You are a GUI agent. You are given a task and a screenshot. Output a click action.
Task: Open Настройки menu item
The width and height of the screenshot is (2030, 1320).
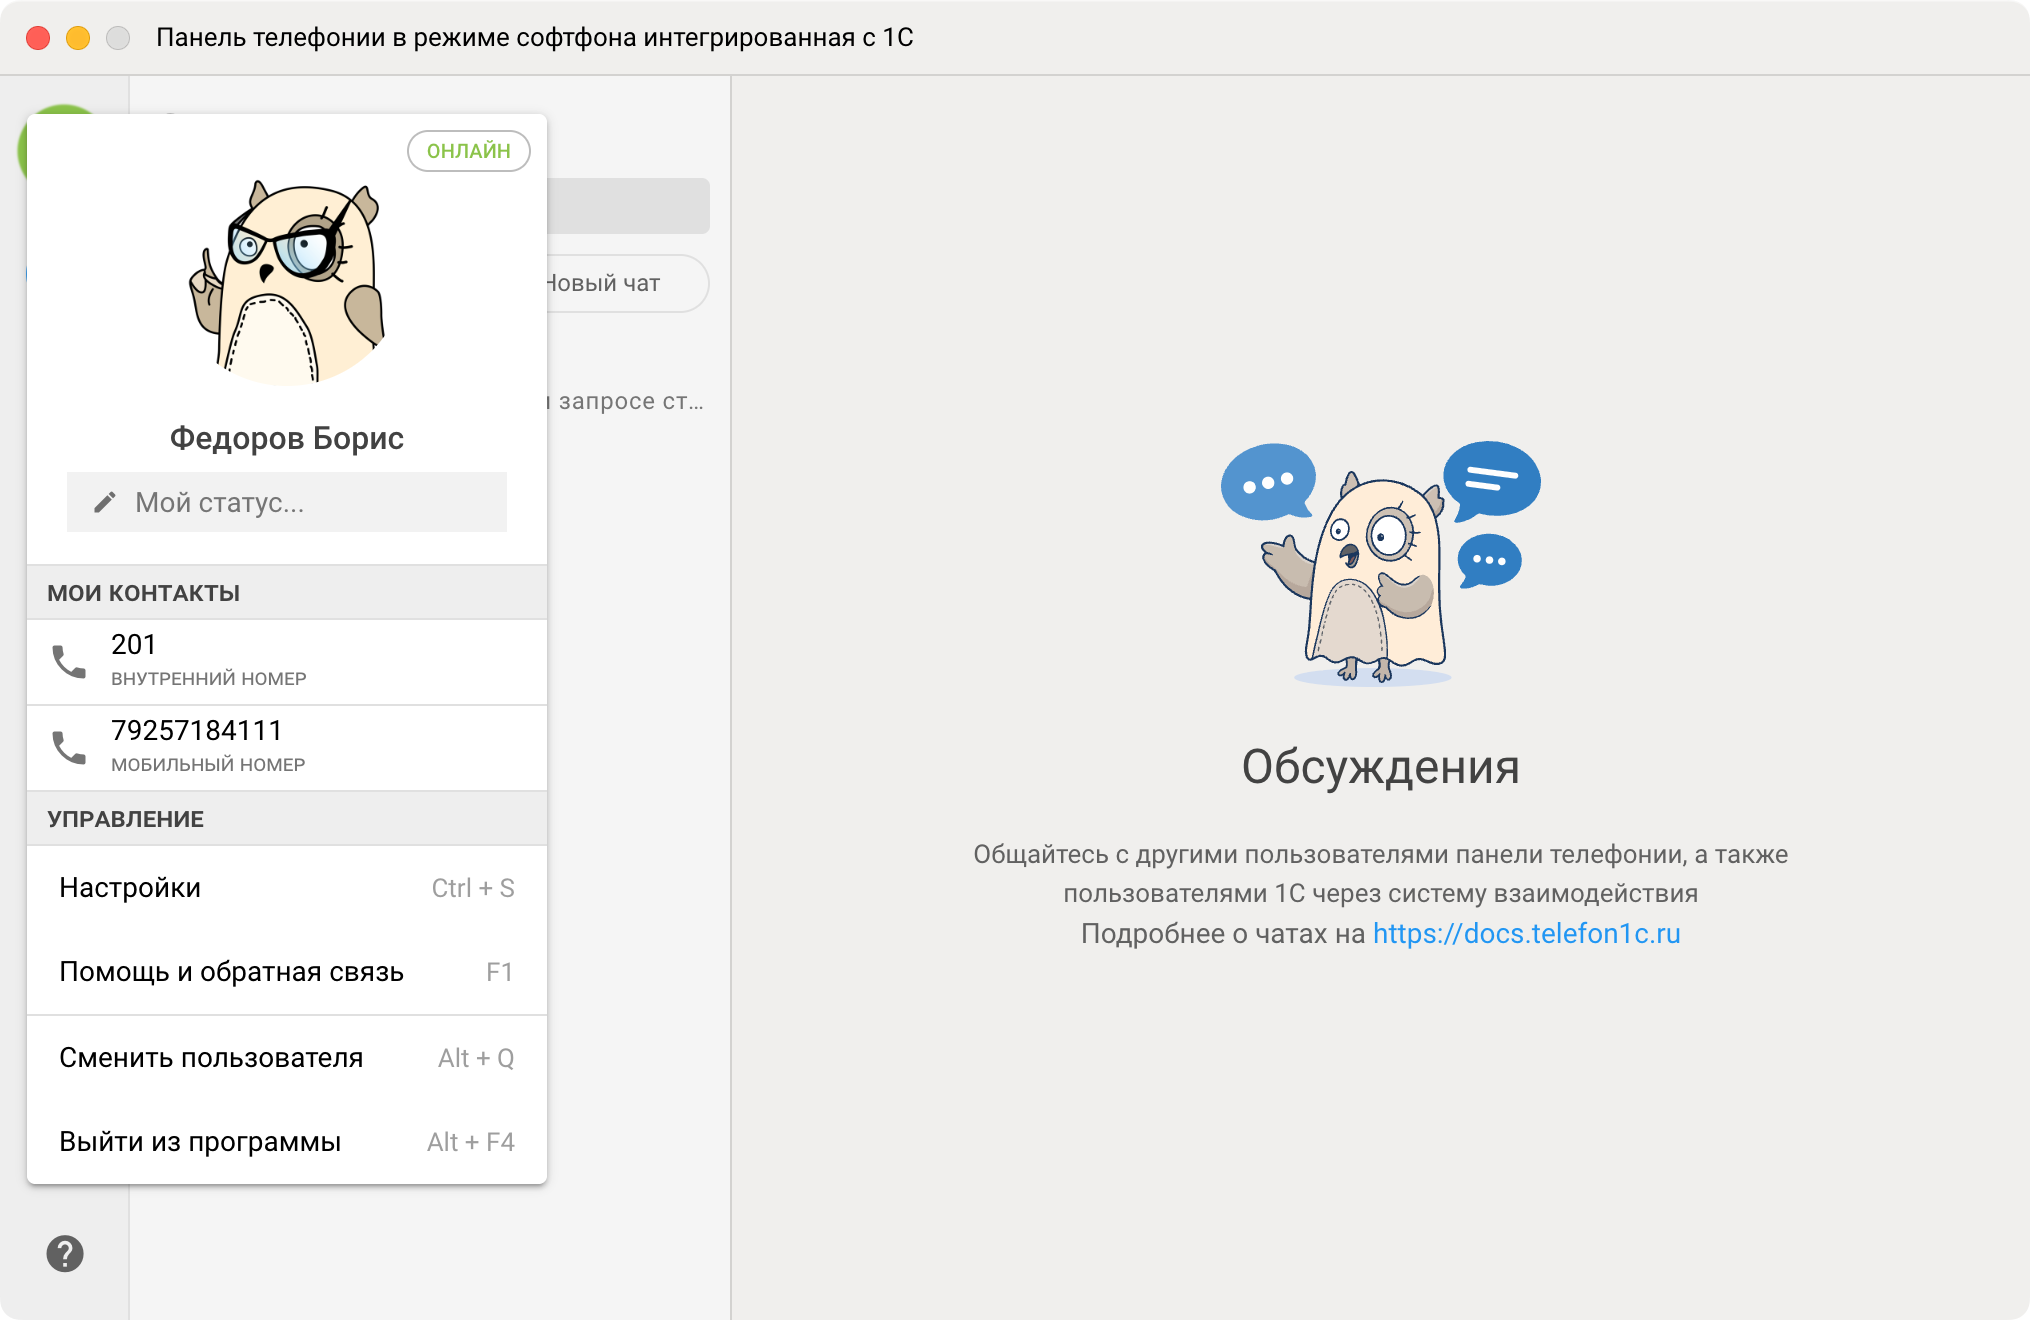click(x=287, y=888)
